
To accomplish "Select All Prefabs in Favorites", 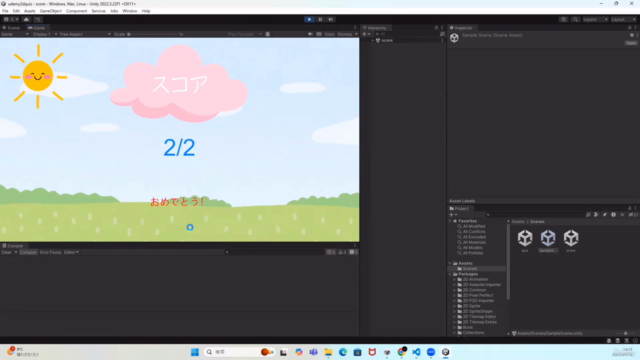I will click(473, 253).
